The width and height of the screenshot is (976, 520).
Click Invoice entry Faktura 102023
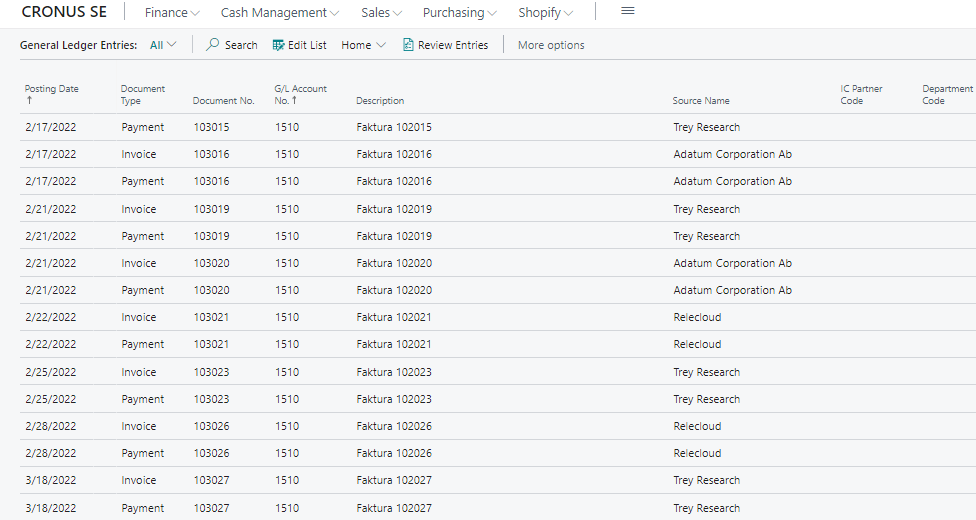coord(498,372)
